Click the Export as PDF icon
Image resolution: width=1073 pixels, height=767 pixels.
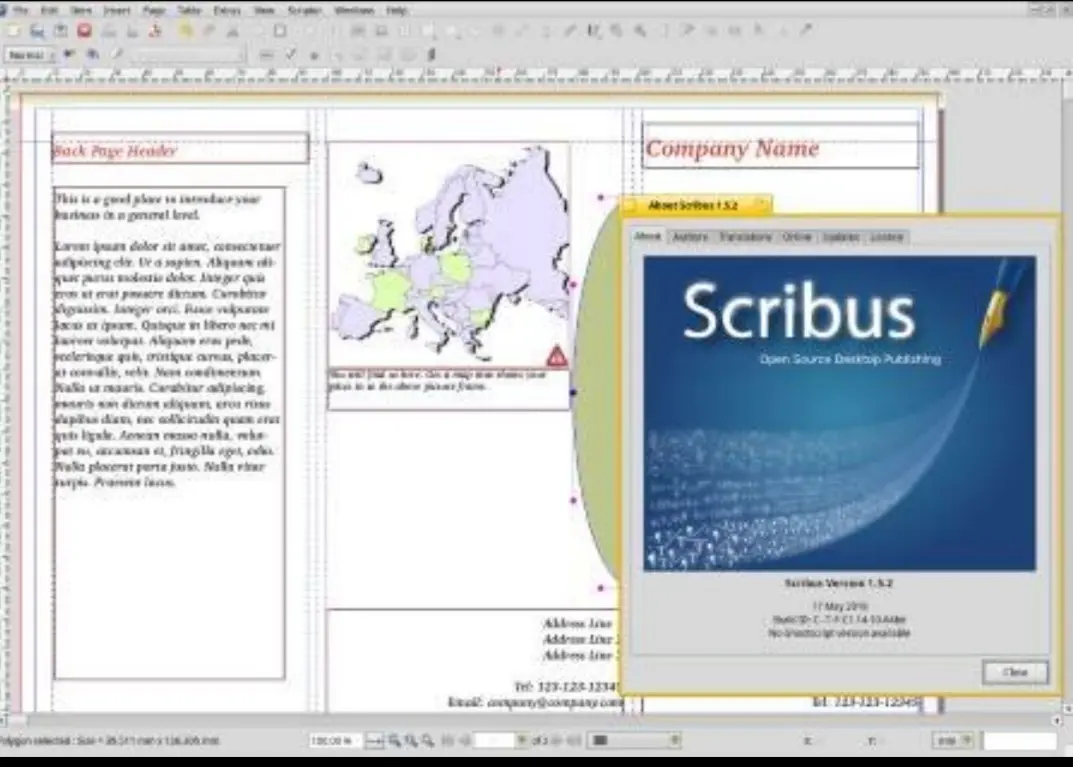click(156, 31)
